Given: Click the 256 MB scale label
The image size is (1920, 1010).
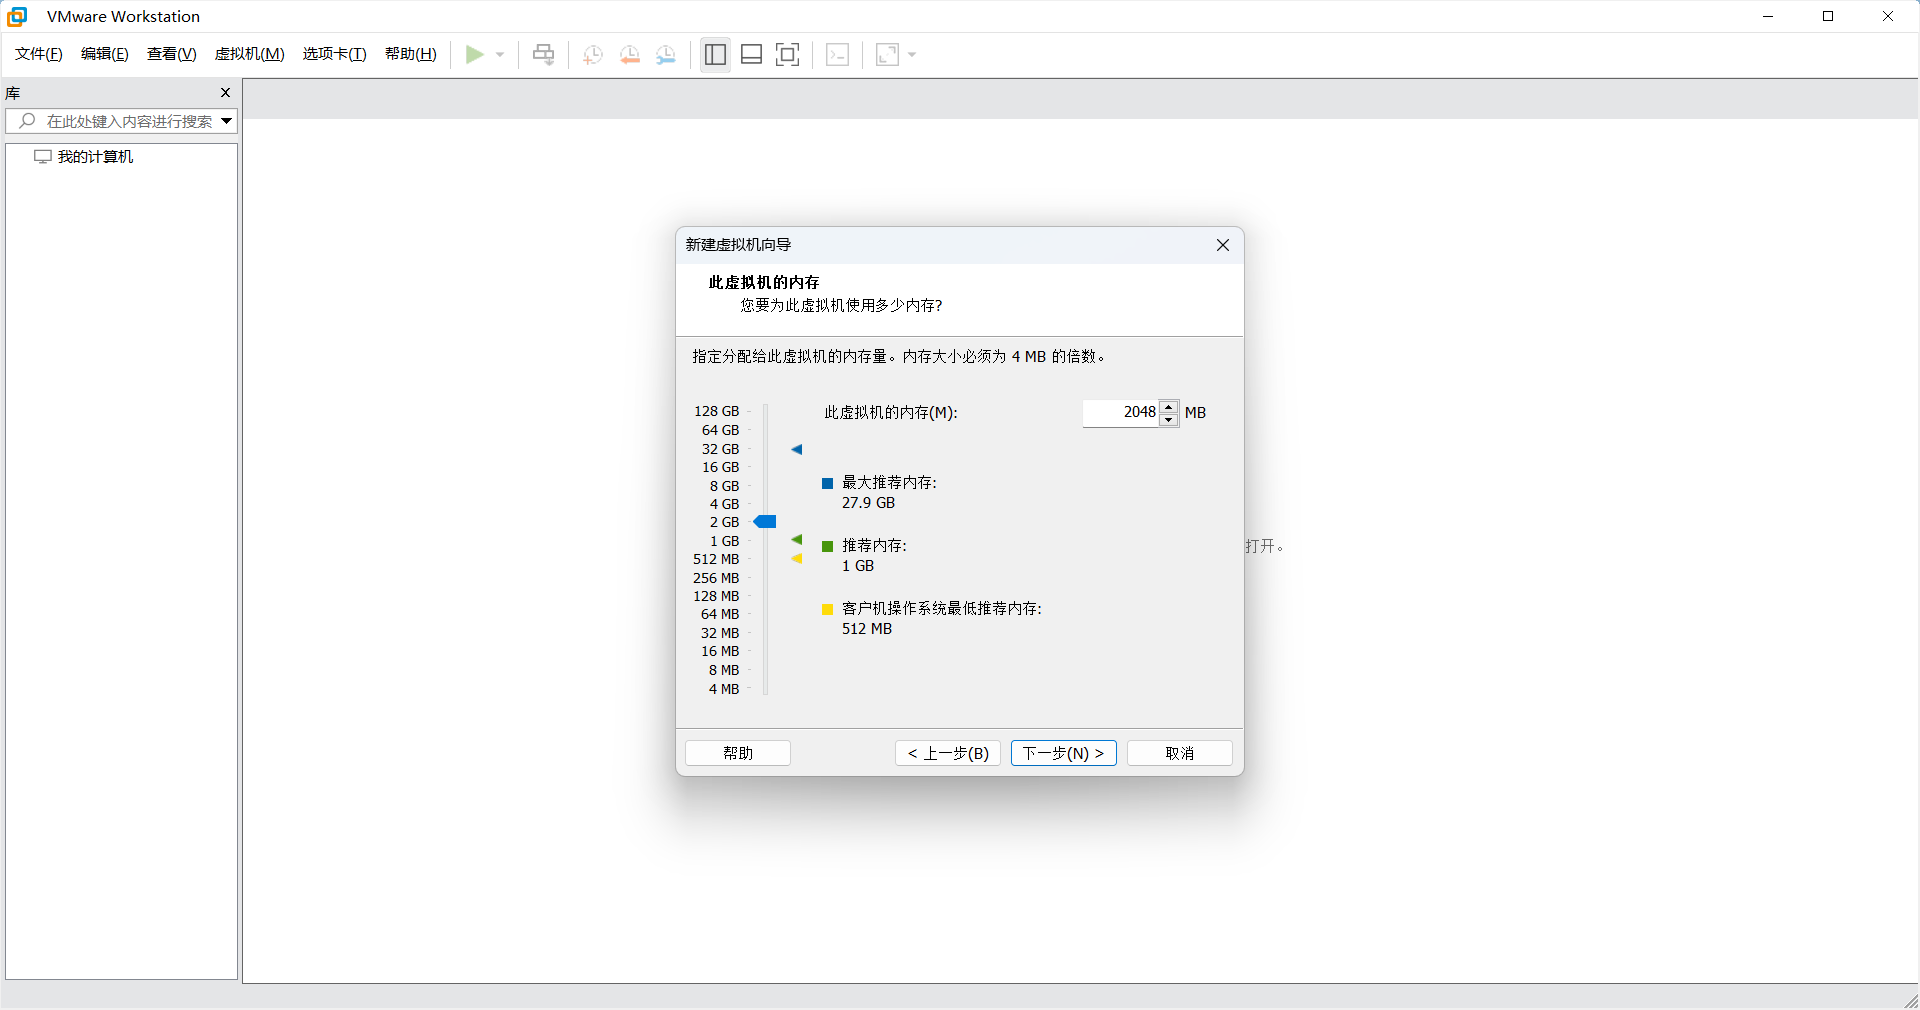Looking at the screenshot, I should tap(716, 579).
